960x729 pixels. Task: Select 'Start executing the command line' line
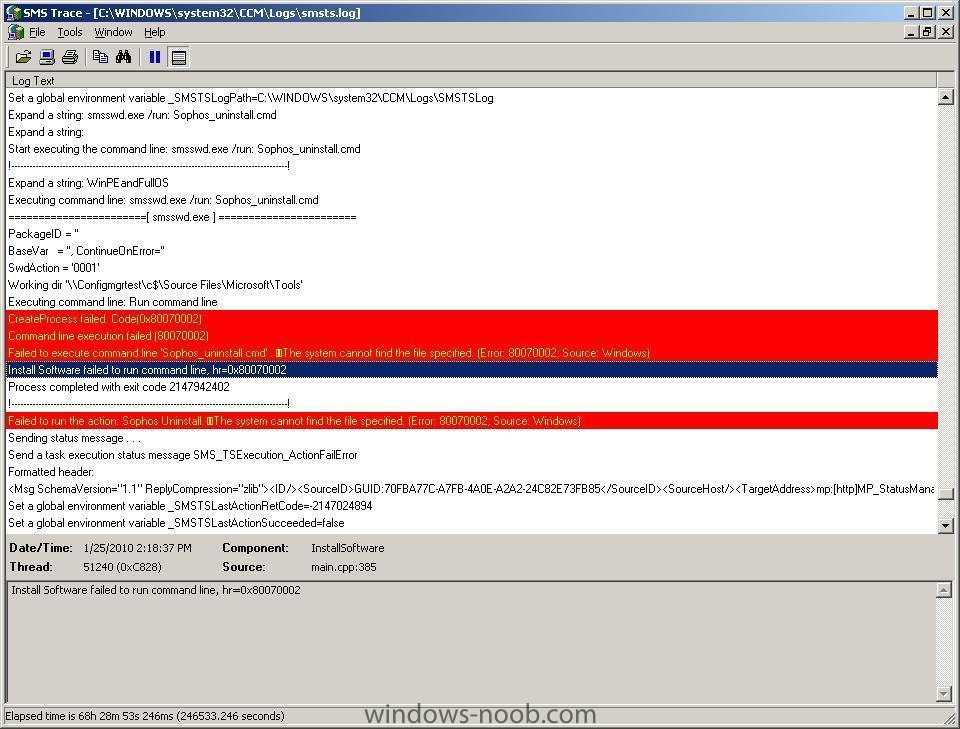click(471, 149)
